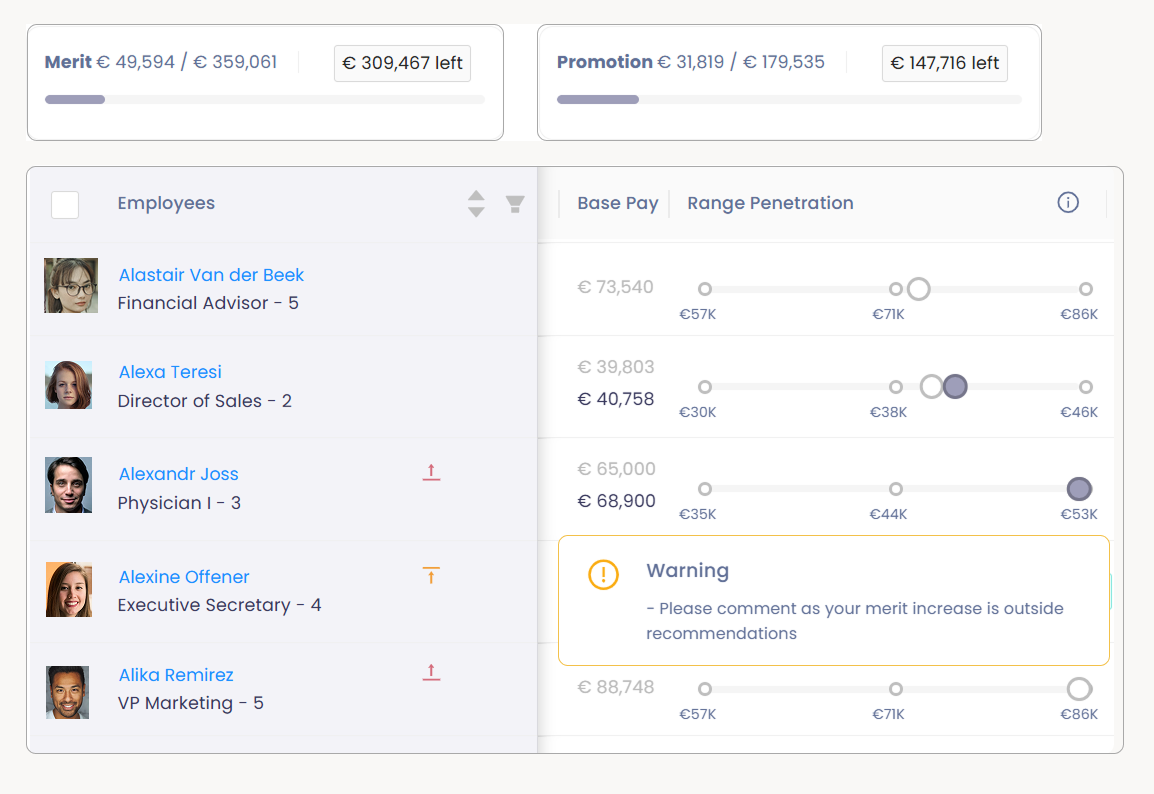View Range Penetration info via the info icon
Screen dimensions: 1154x794
pyautogui.click(x=1067, y=202)
